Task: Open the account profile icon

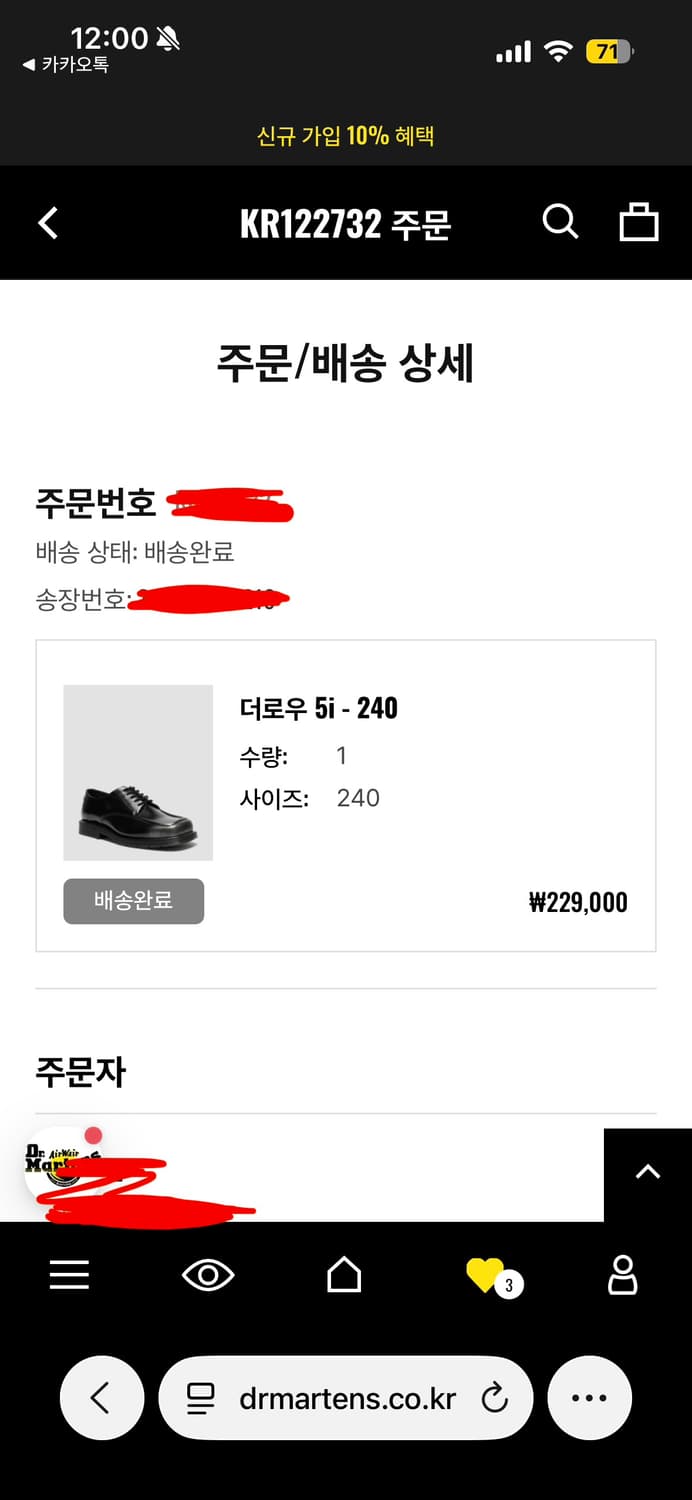Action: pyautogui.click(x=622, y=1274)
